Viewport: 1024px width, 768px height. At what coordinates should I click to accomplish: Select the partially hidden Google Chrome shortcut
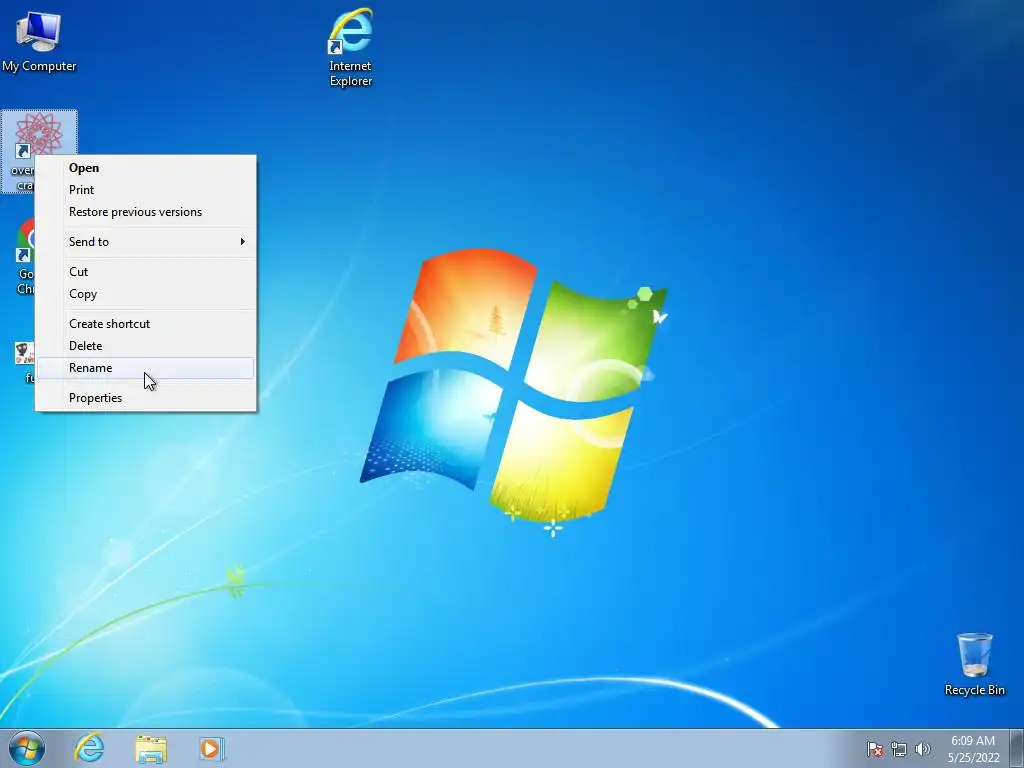[25, 256]
